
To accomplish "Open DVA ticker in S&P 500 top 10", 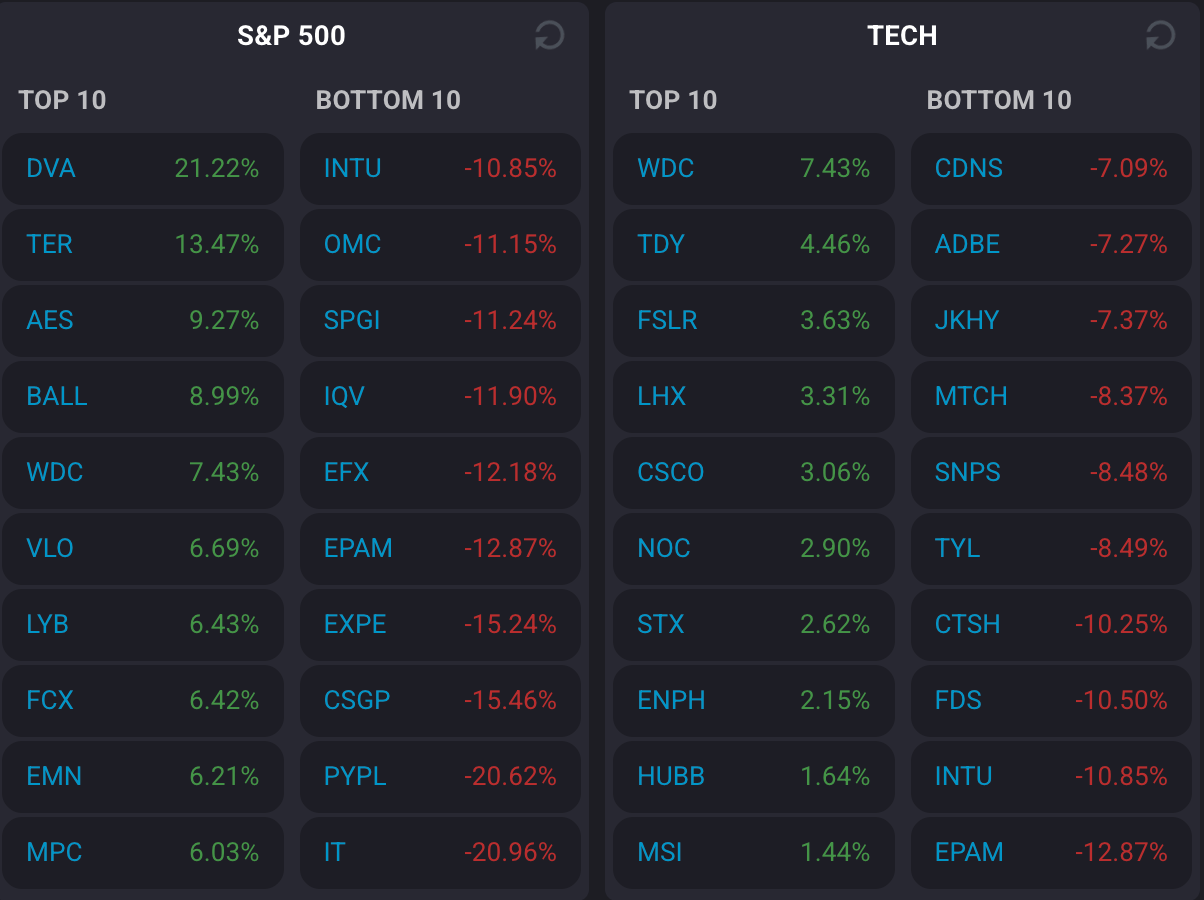I will coord(51,168).
